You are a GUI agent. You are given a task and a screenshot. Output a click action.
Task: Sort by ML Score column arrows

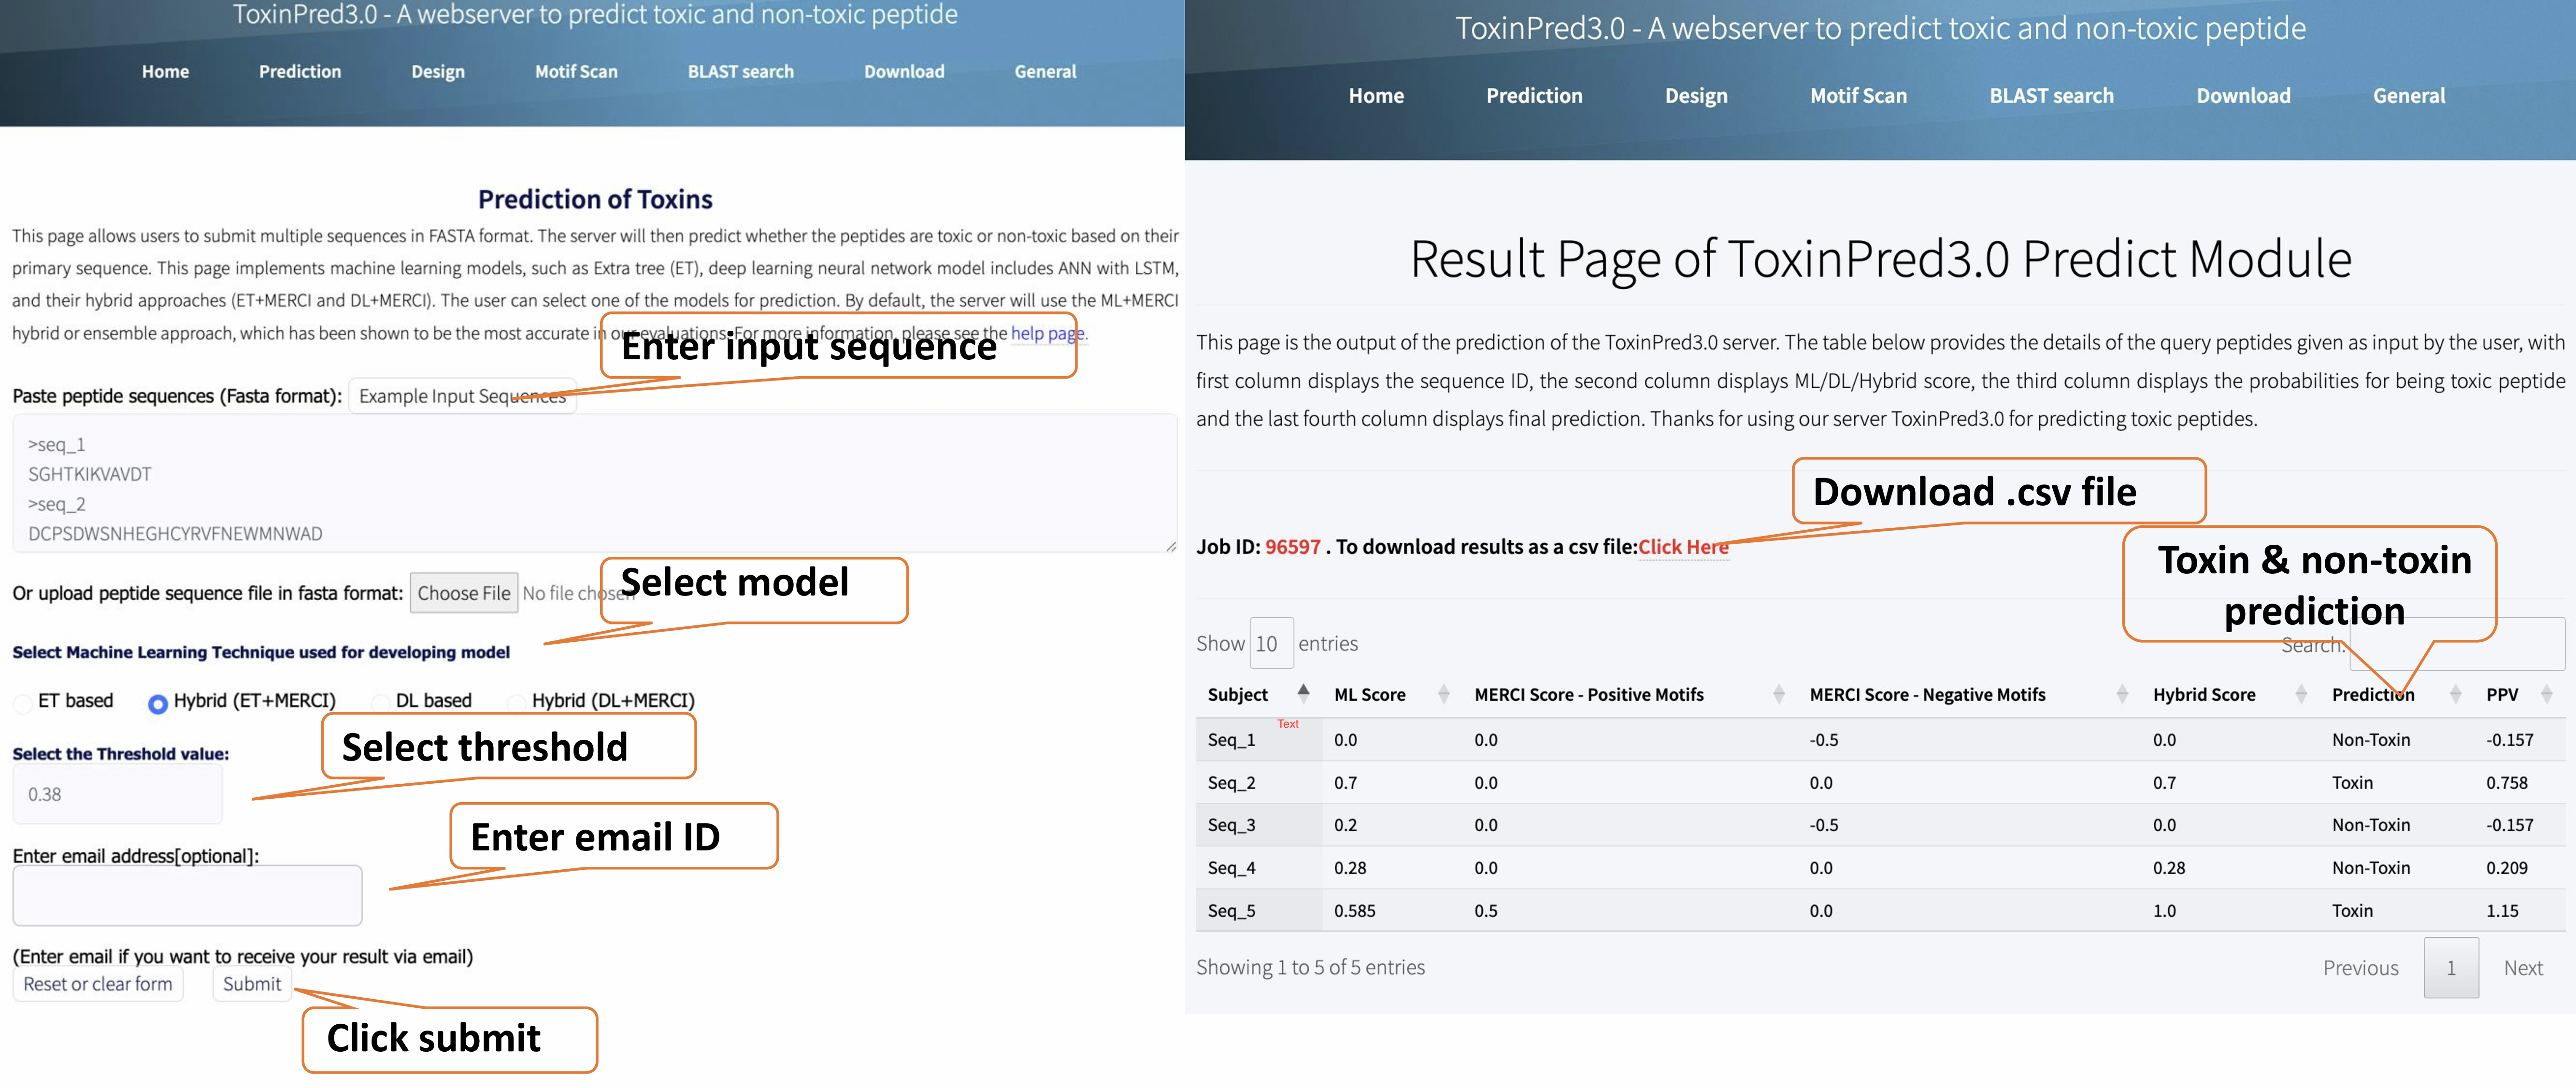point(1443,694)
